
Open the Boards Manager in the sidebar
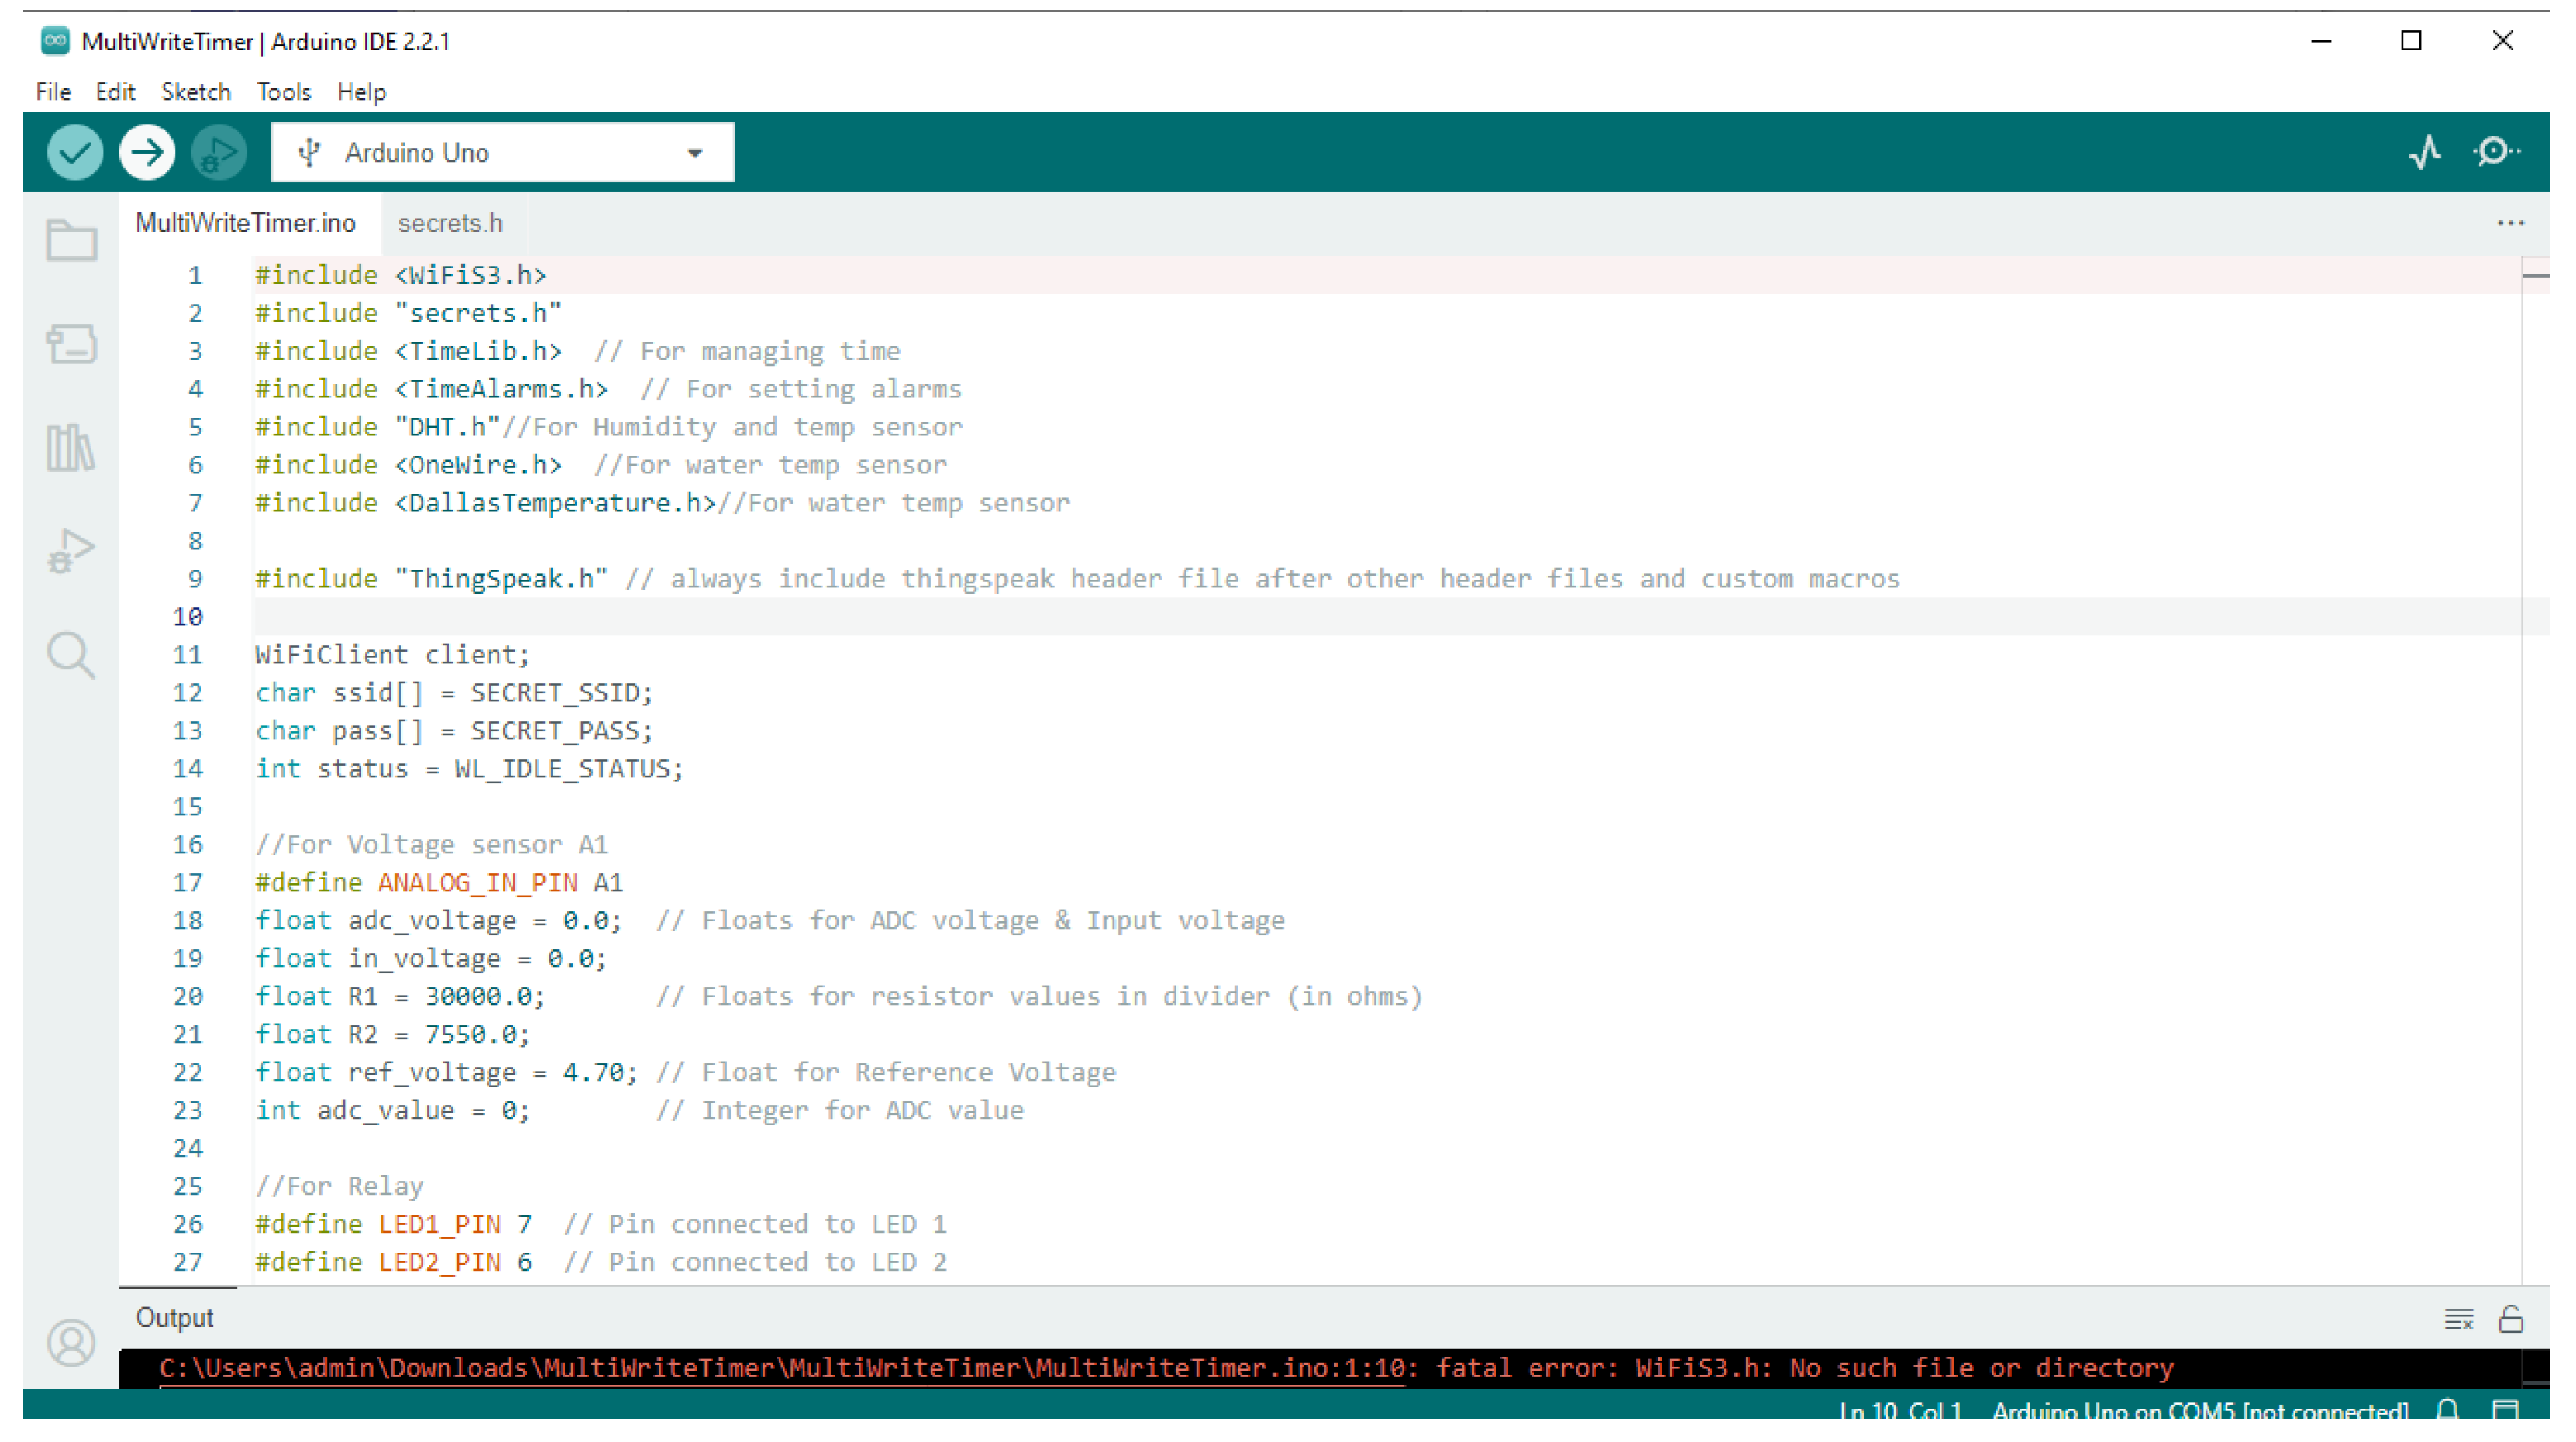(71, 344)
